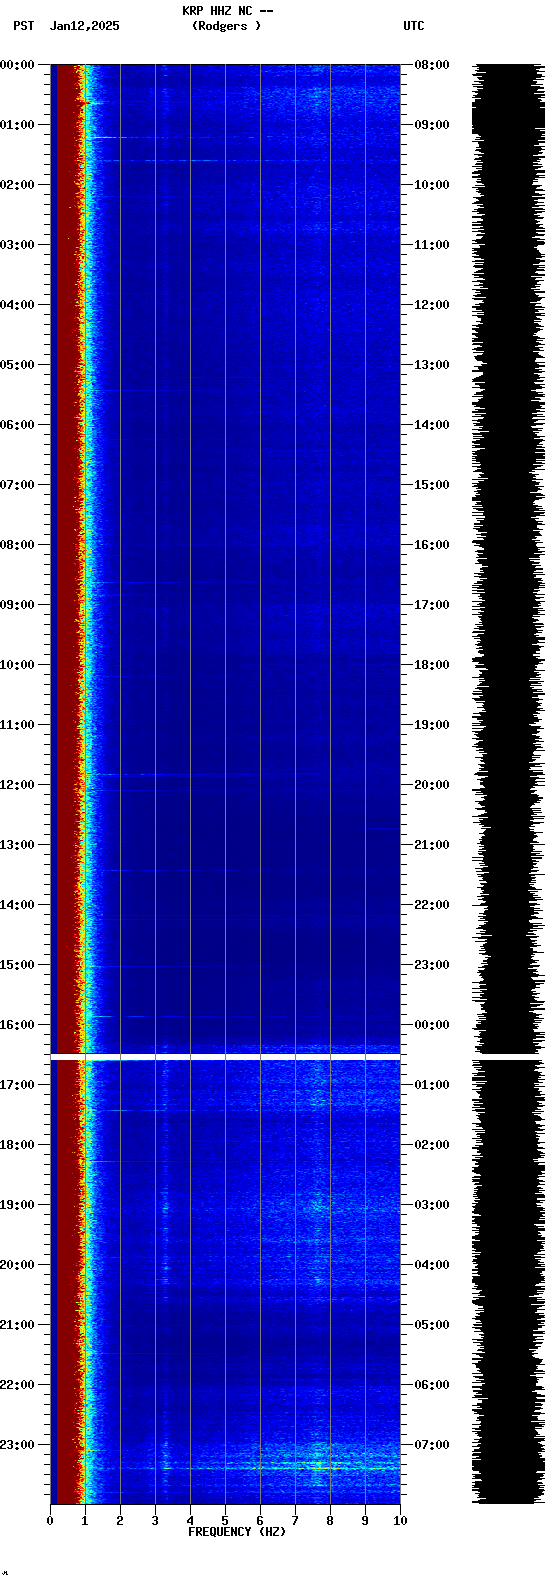The height and width of the screenshot is (1584, 552).
Task: Pick the '23:00' label on the UTC axis
Action: pos(432,965)
